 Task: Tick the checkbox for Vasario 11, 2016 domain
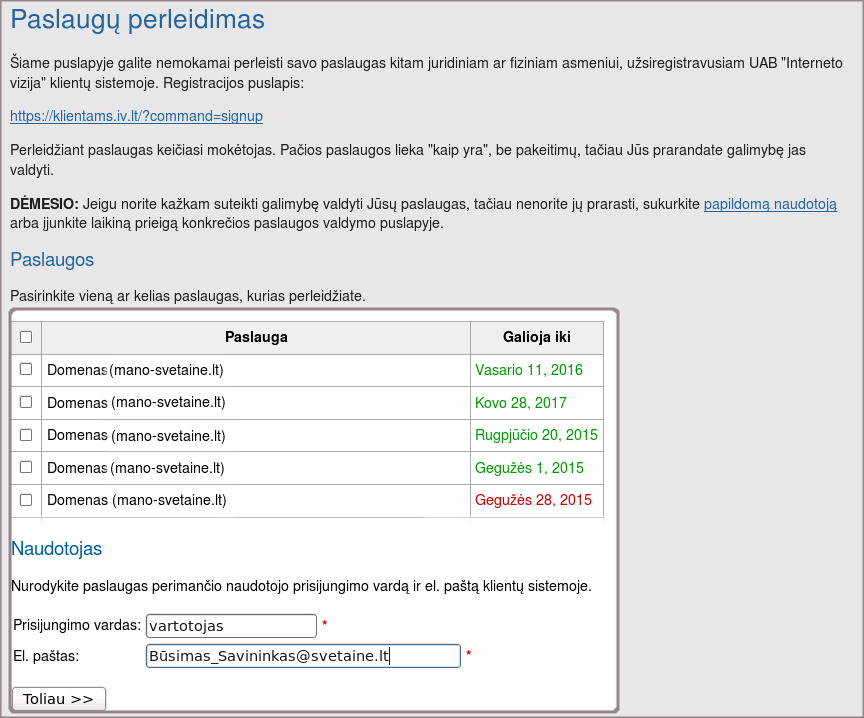tap(26, 369)
